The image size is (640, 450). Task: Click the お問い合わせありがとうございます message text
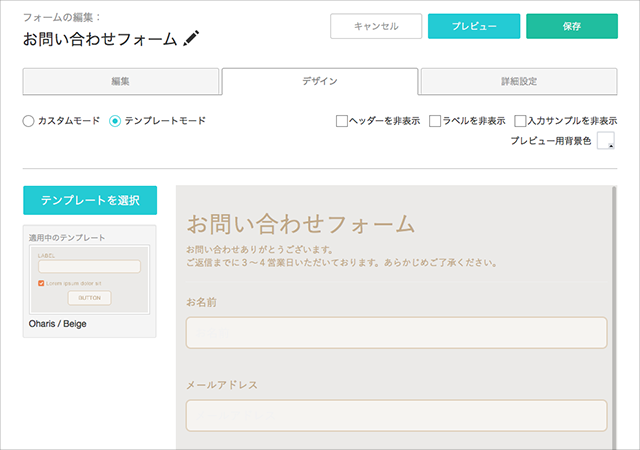[260, 250]
